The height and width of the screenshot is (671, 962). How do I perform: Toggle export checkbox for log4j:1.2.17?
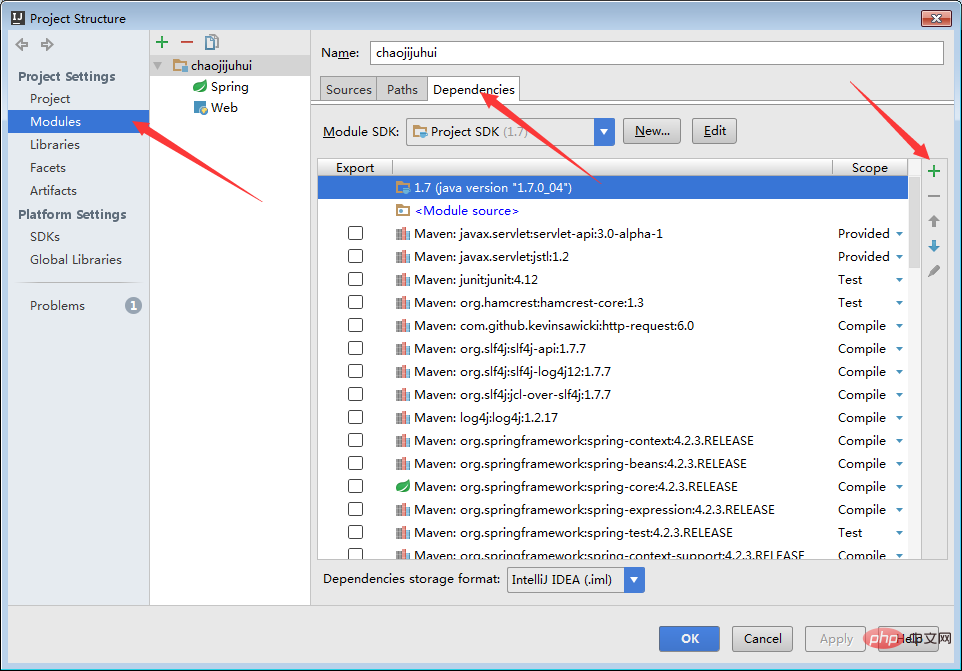(x=355, y=417)
